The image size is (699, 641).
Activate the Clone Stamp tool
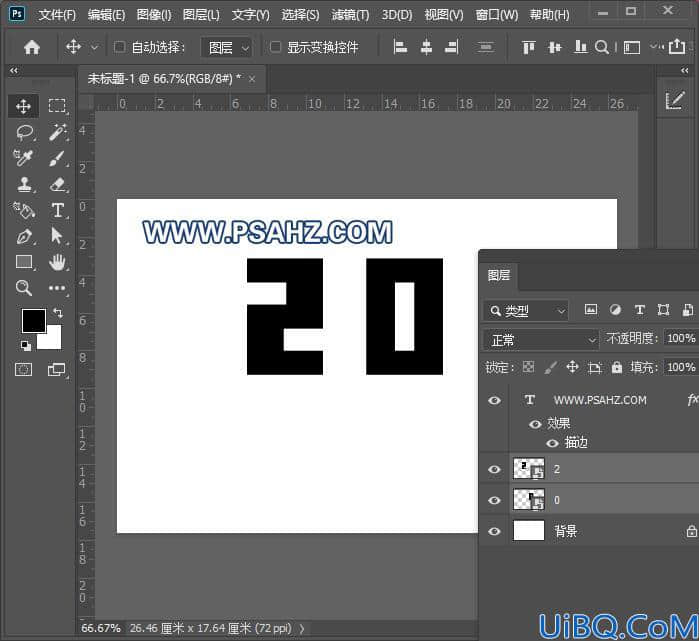click(24, 184)
